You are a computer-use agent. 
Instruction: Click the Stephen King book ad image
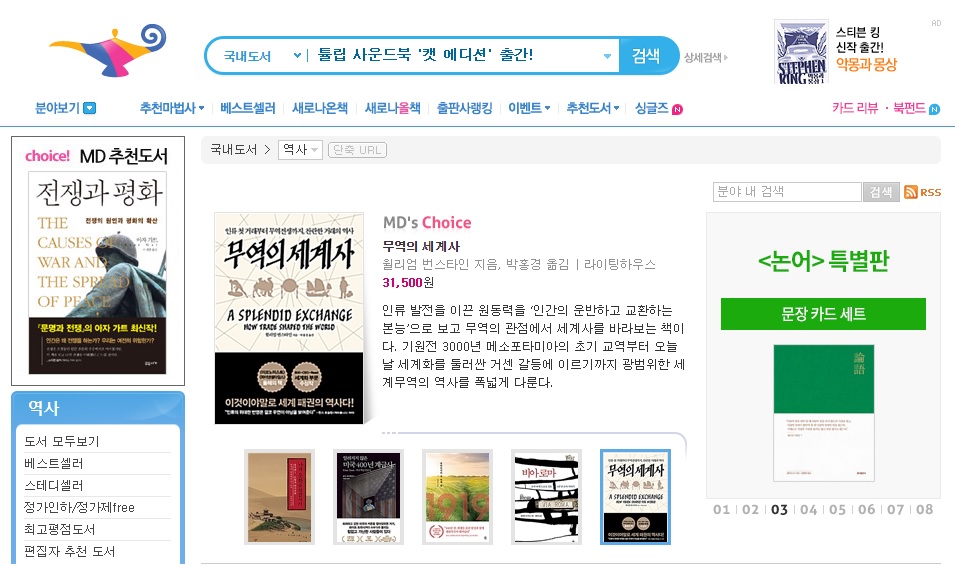click(x=801, y=51)
